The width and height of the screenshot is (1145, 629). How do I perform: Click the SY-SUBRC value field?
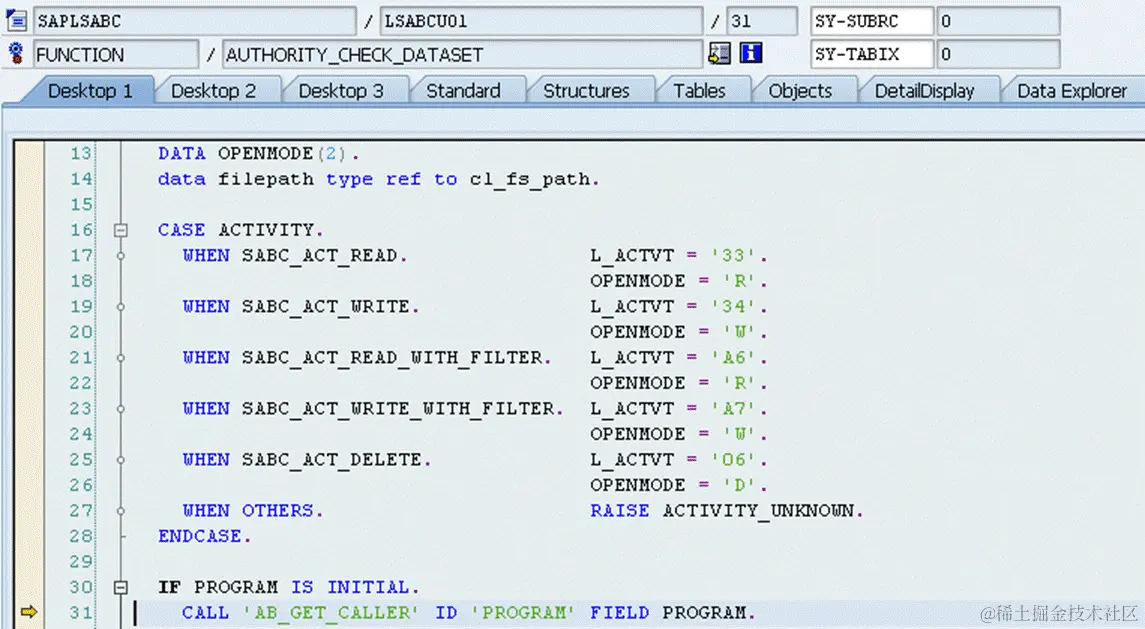pyautogui.click(x=998, y=21)
